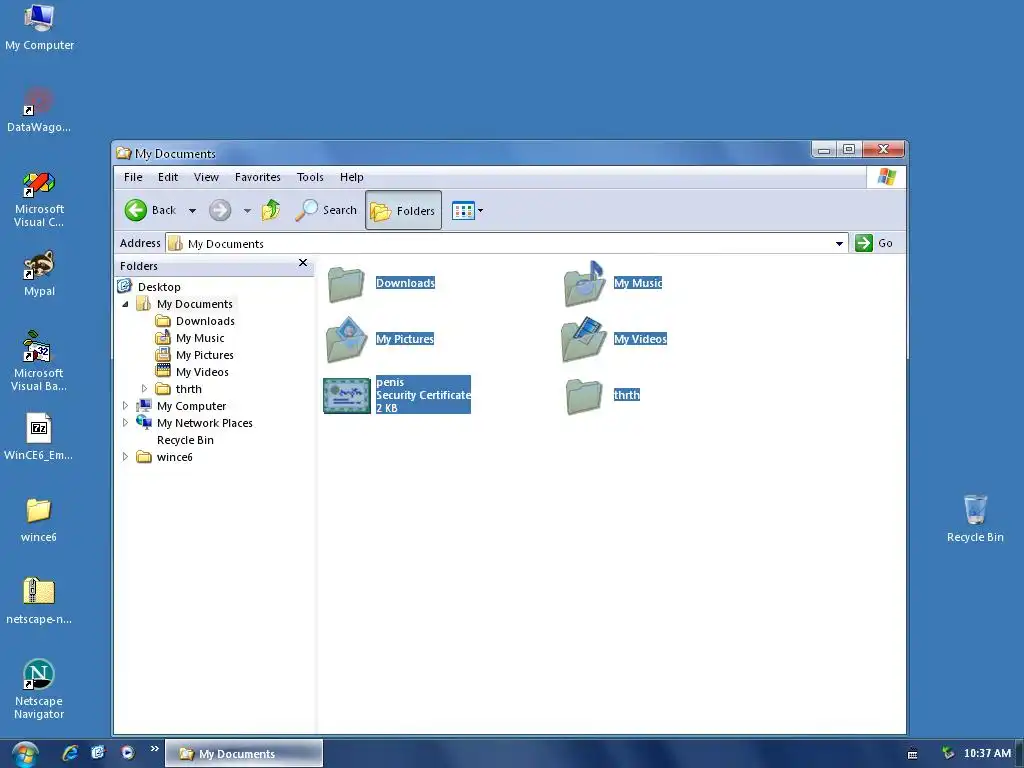Select the My Music folder icon in file pane
This screenshot has height=768, width=1024.
coord(584,284)
